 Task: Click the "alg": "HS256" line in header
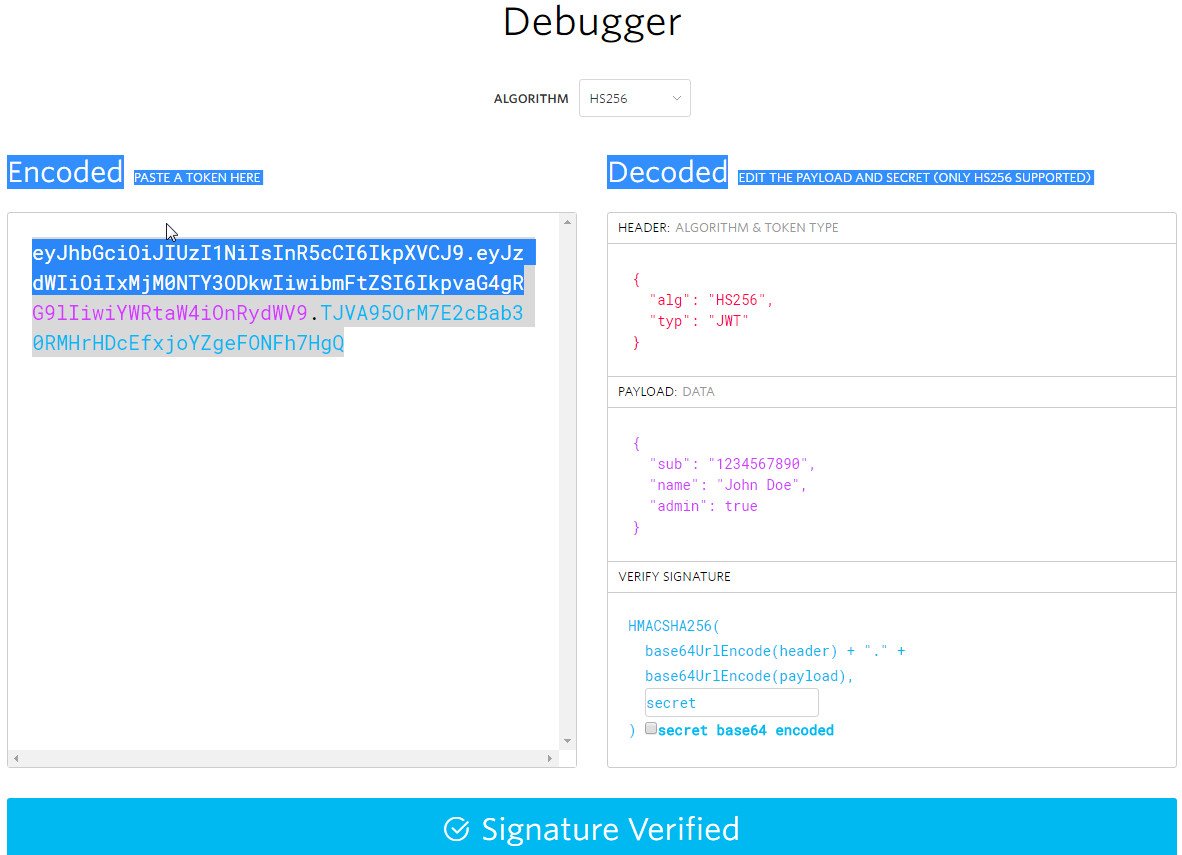(711, 300)
